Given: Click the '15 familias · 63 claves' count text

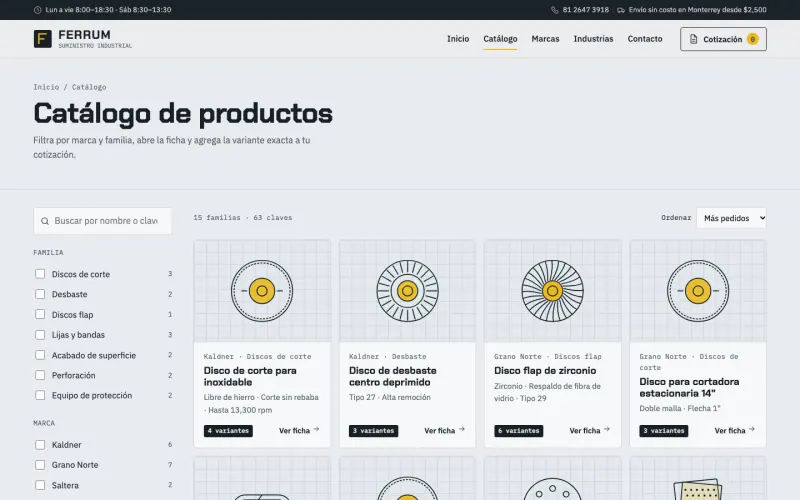Looking at the screenshot, I should coord(243,217).
